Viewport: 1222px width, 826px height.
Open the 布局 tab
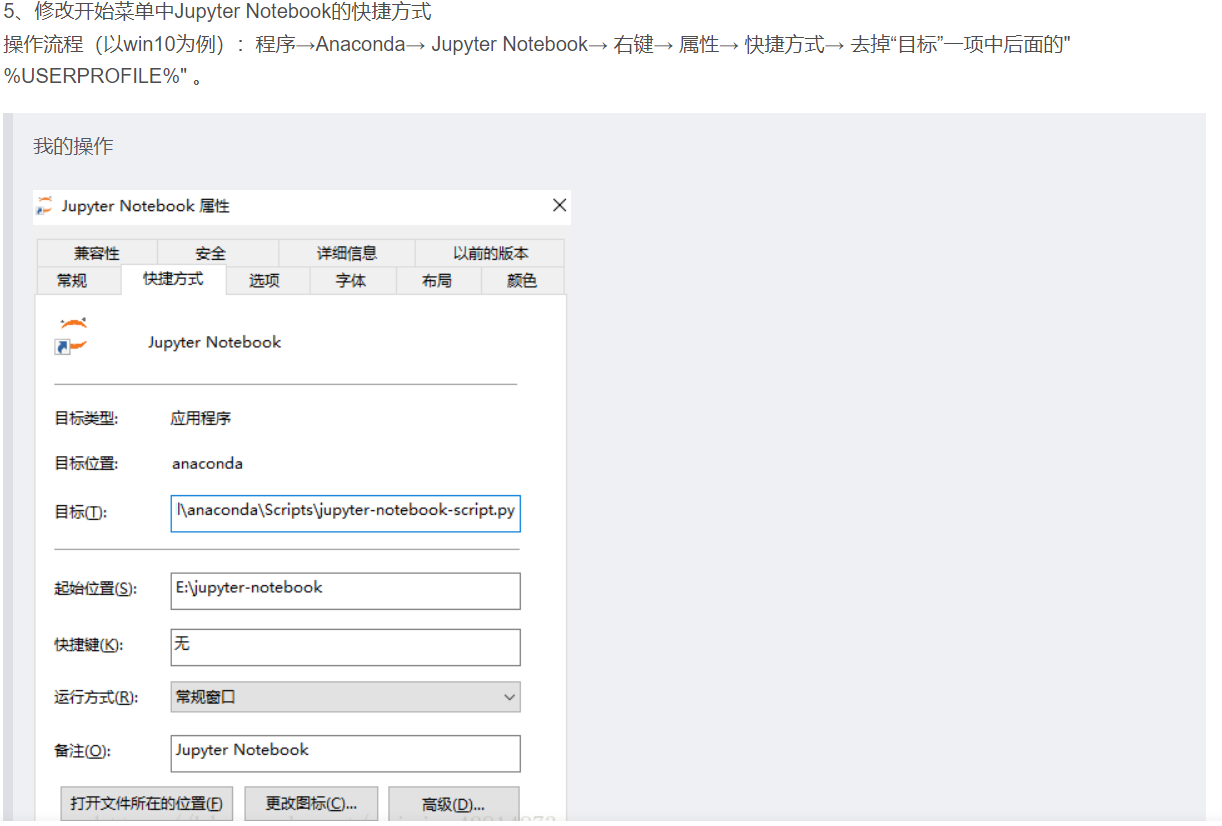tap(437, 281)
